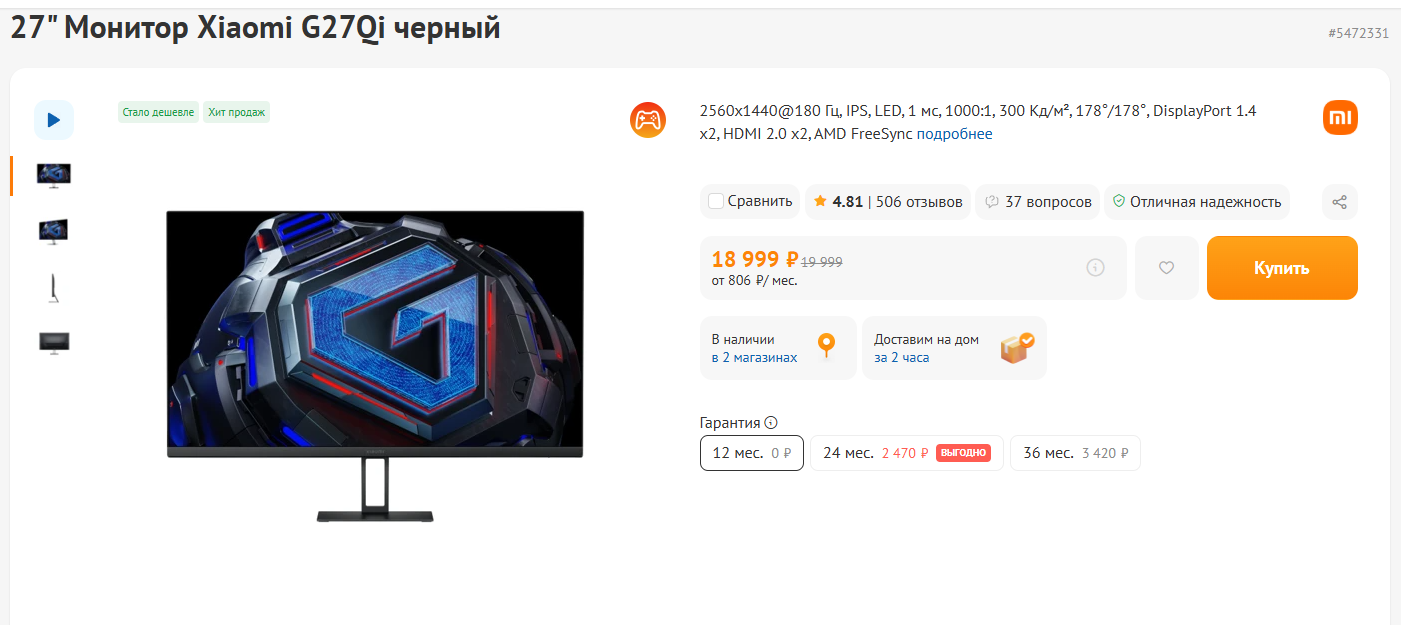Click the warranty info icon next to Гарантия
This screenshot has height=625, width=1401.
771,423
